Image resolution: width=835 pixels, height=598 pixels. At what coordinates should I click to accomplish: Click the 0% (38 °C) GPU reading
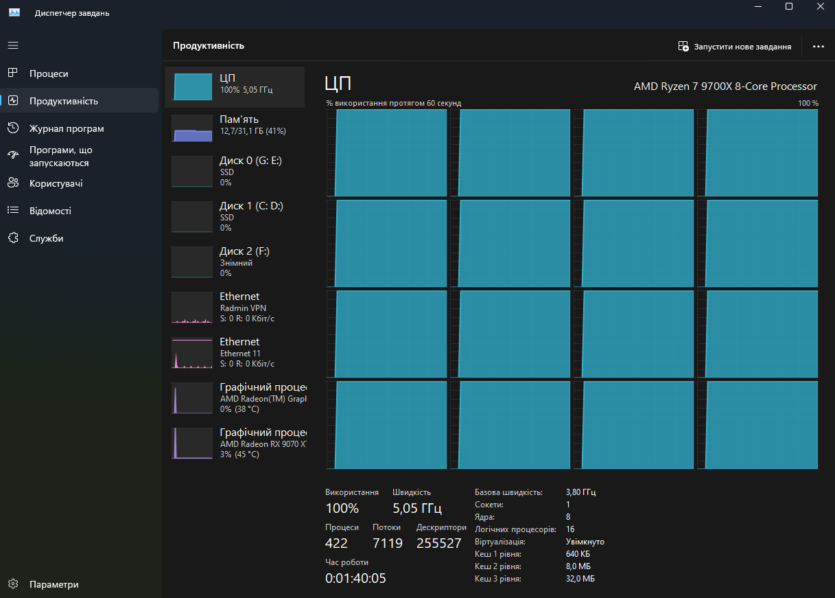240,409
